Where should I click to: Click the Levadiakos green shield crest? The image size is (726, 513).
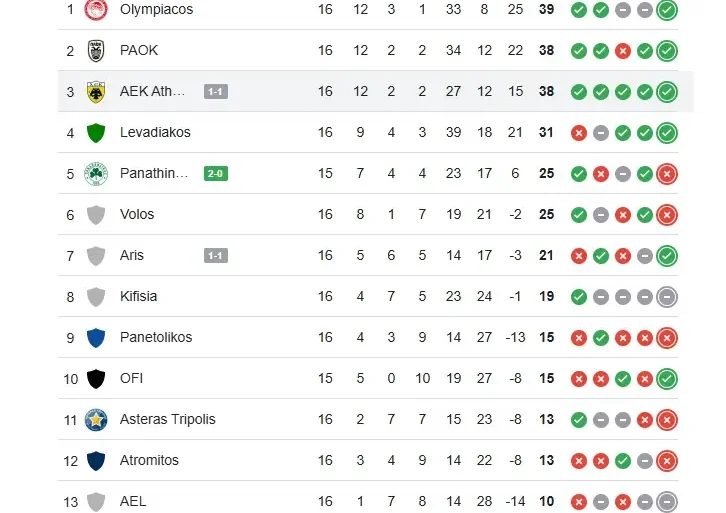96,133
